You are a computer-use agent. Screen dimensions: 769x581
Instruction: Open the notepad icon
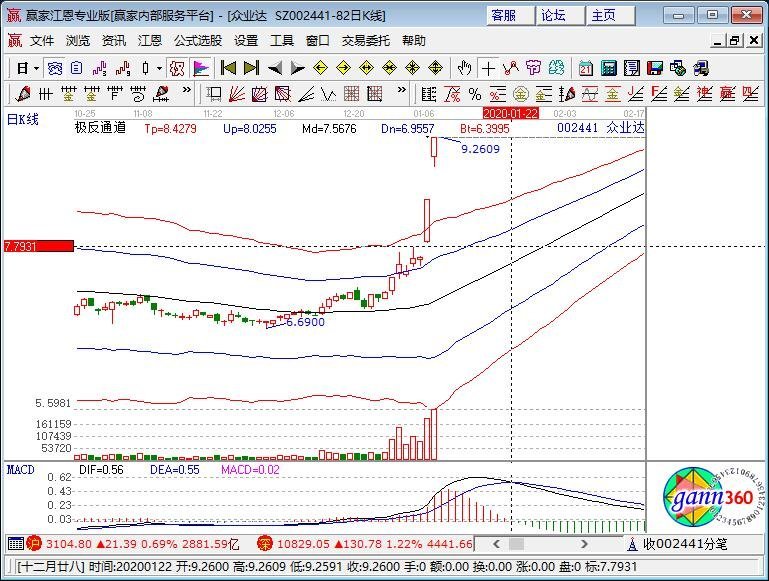[x=632, y=68]
